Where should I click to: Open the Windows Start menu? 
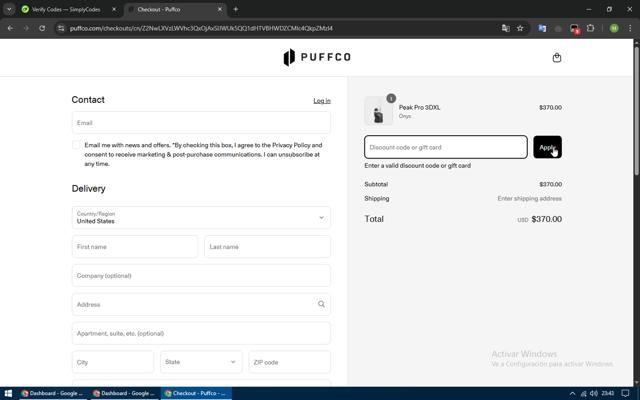[8, 393]
